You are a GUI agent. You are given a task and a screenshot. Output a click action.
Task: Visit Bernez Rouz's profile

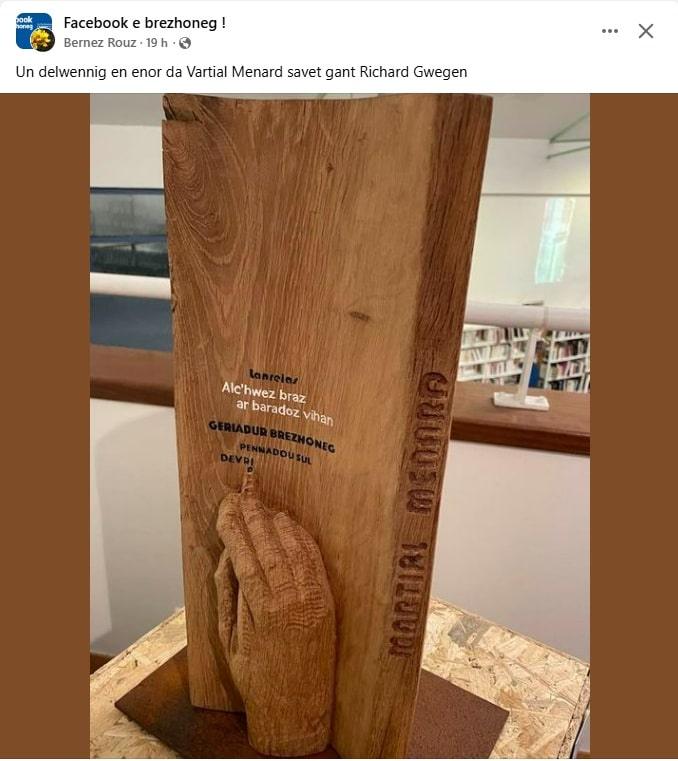[99, 43]
